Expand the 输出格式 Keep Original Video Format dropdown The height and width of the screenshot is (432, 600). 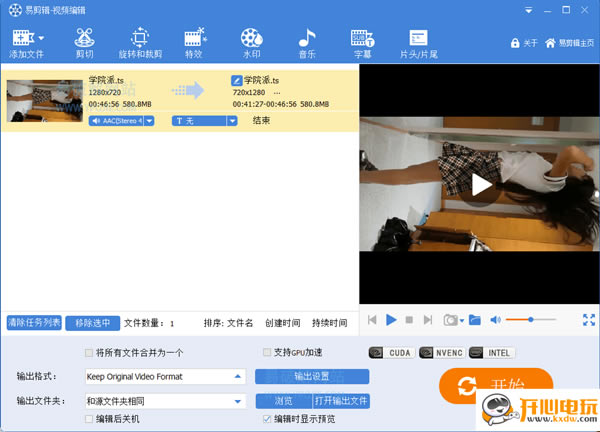(x=238, y=377)
